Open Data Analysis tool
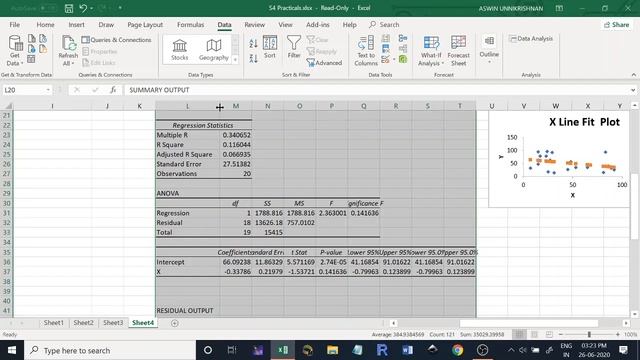640x360 pixels. pyautogui.click(x=531, y=39)
